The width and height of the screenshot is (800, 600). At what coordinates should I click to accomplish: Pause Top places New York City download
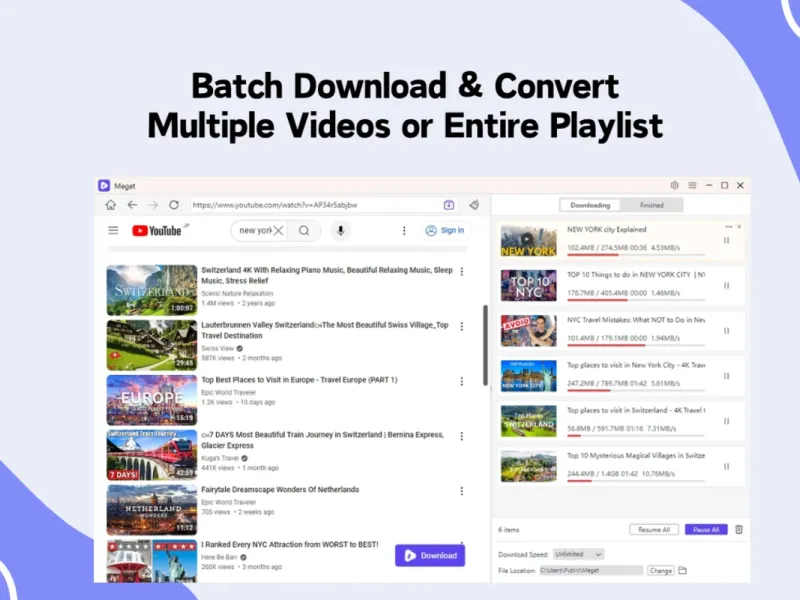(727, 376)
